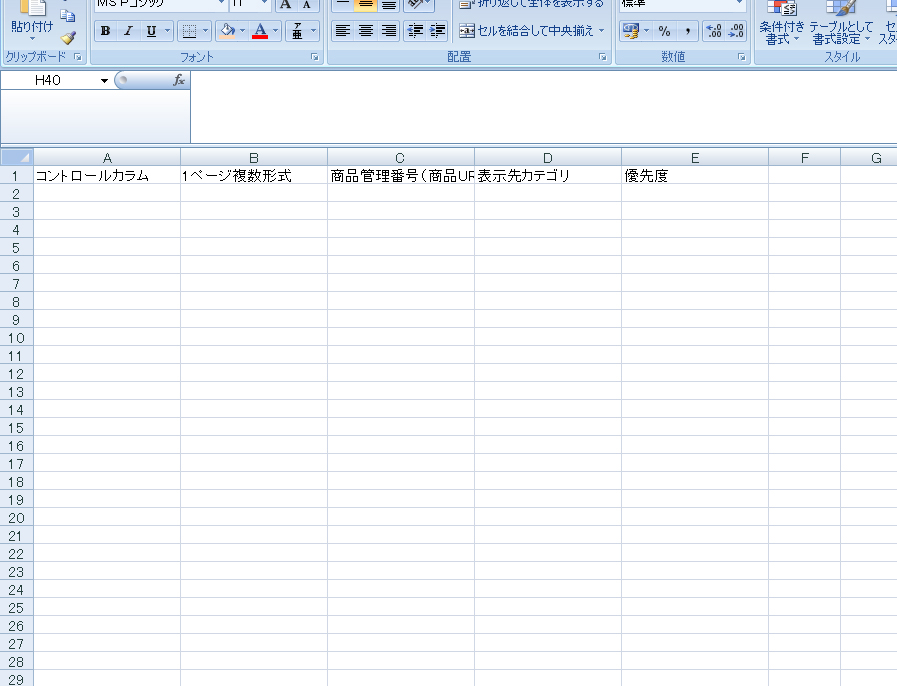Select row 10 header
The image size is (897, 686).
pyautogui.click(x=17, y=338)
